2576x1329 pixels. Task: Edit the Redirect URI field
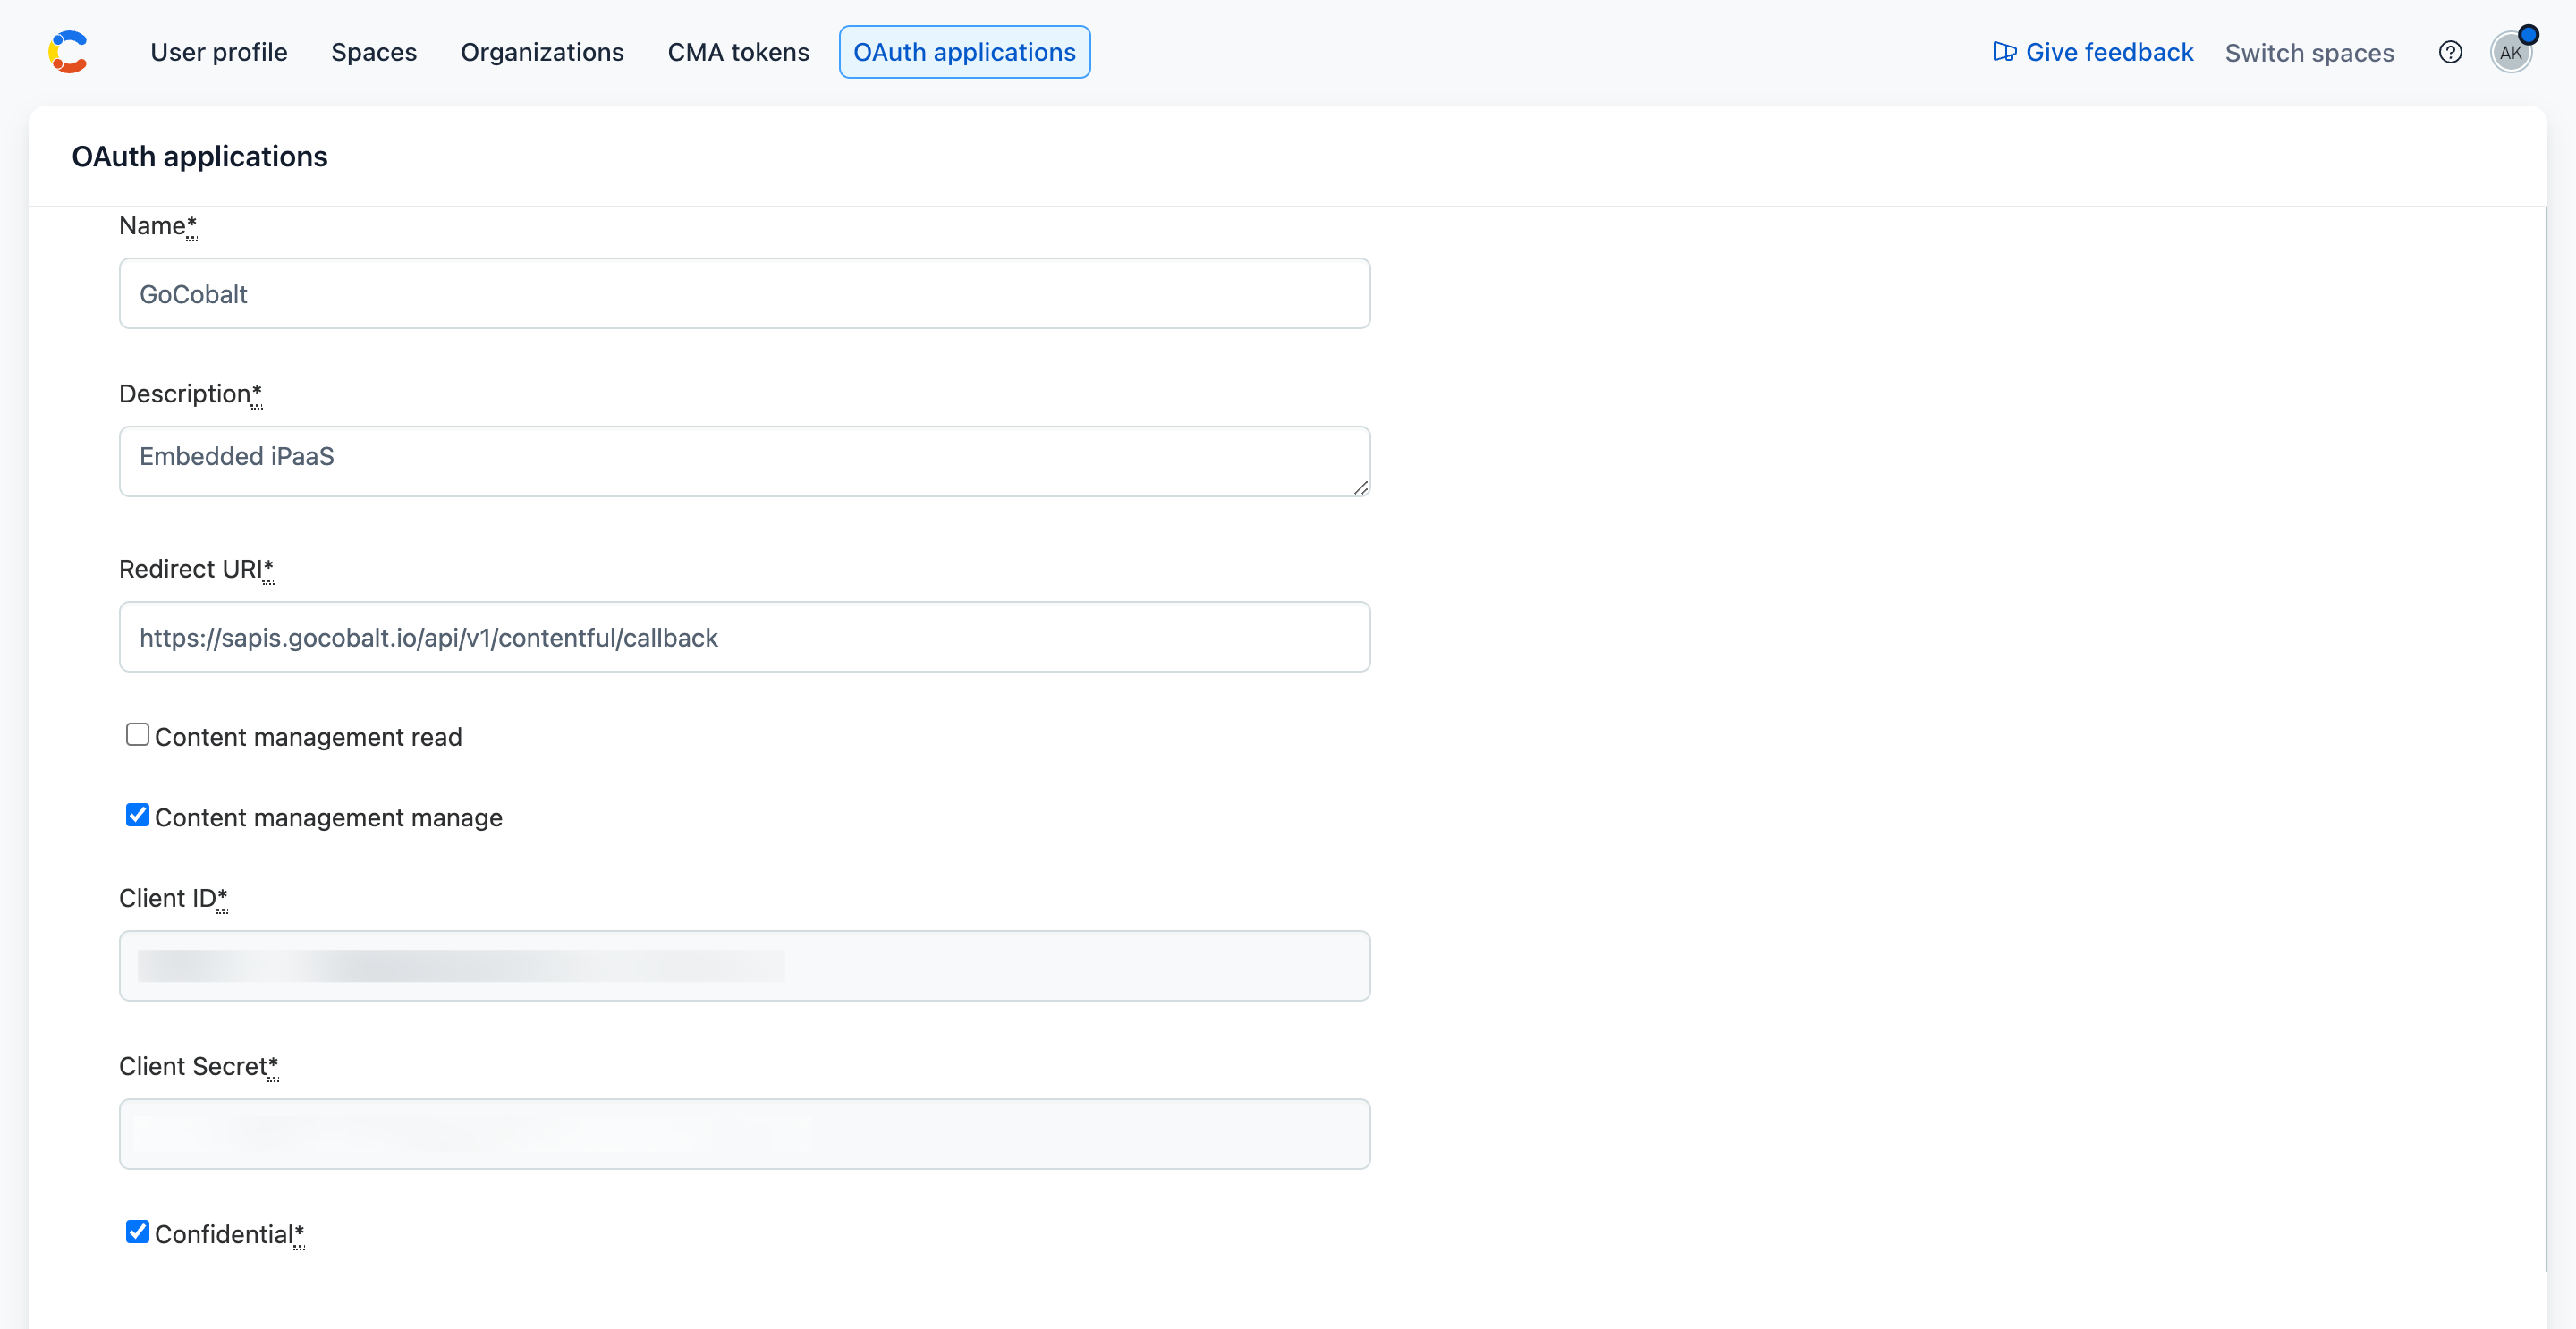(x=744, y=637)
